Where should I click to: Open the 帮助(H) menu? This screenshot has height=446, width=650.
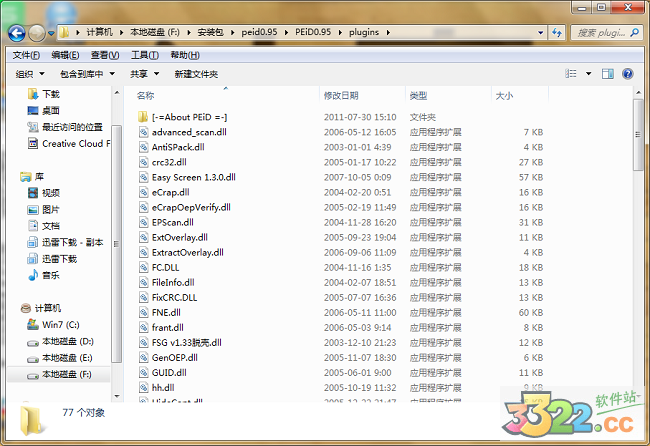[185, 55]
